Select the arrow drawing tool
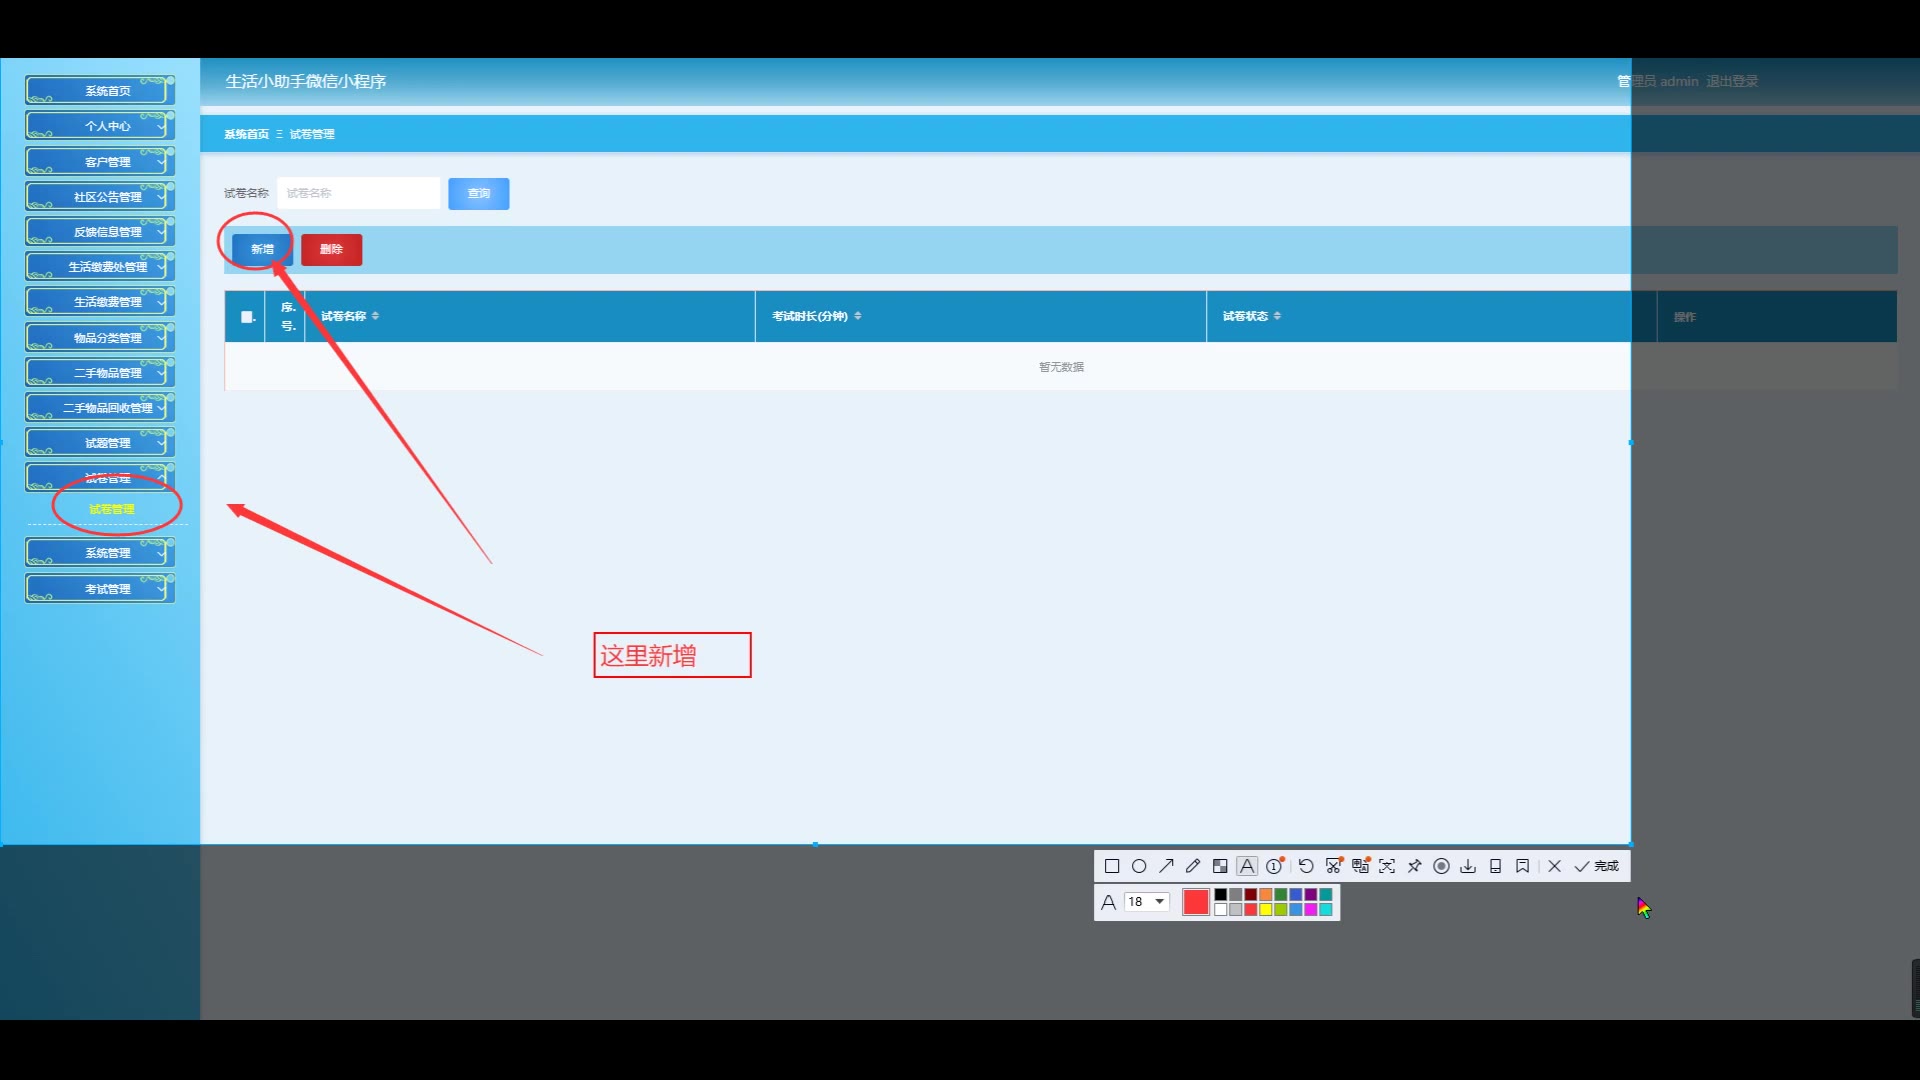1920x1080 pixels. click(1166, 866)
